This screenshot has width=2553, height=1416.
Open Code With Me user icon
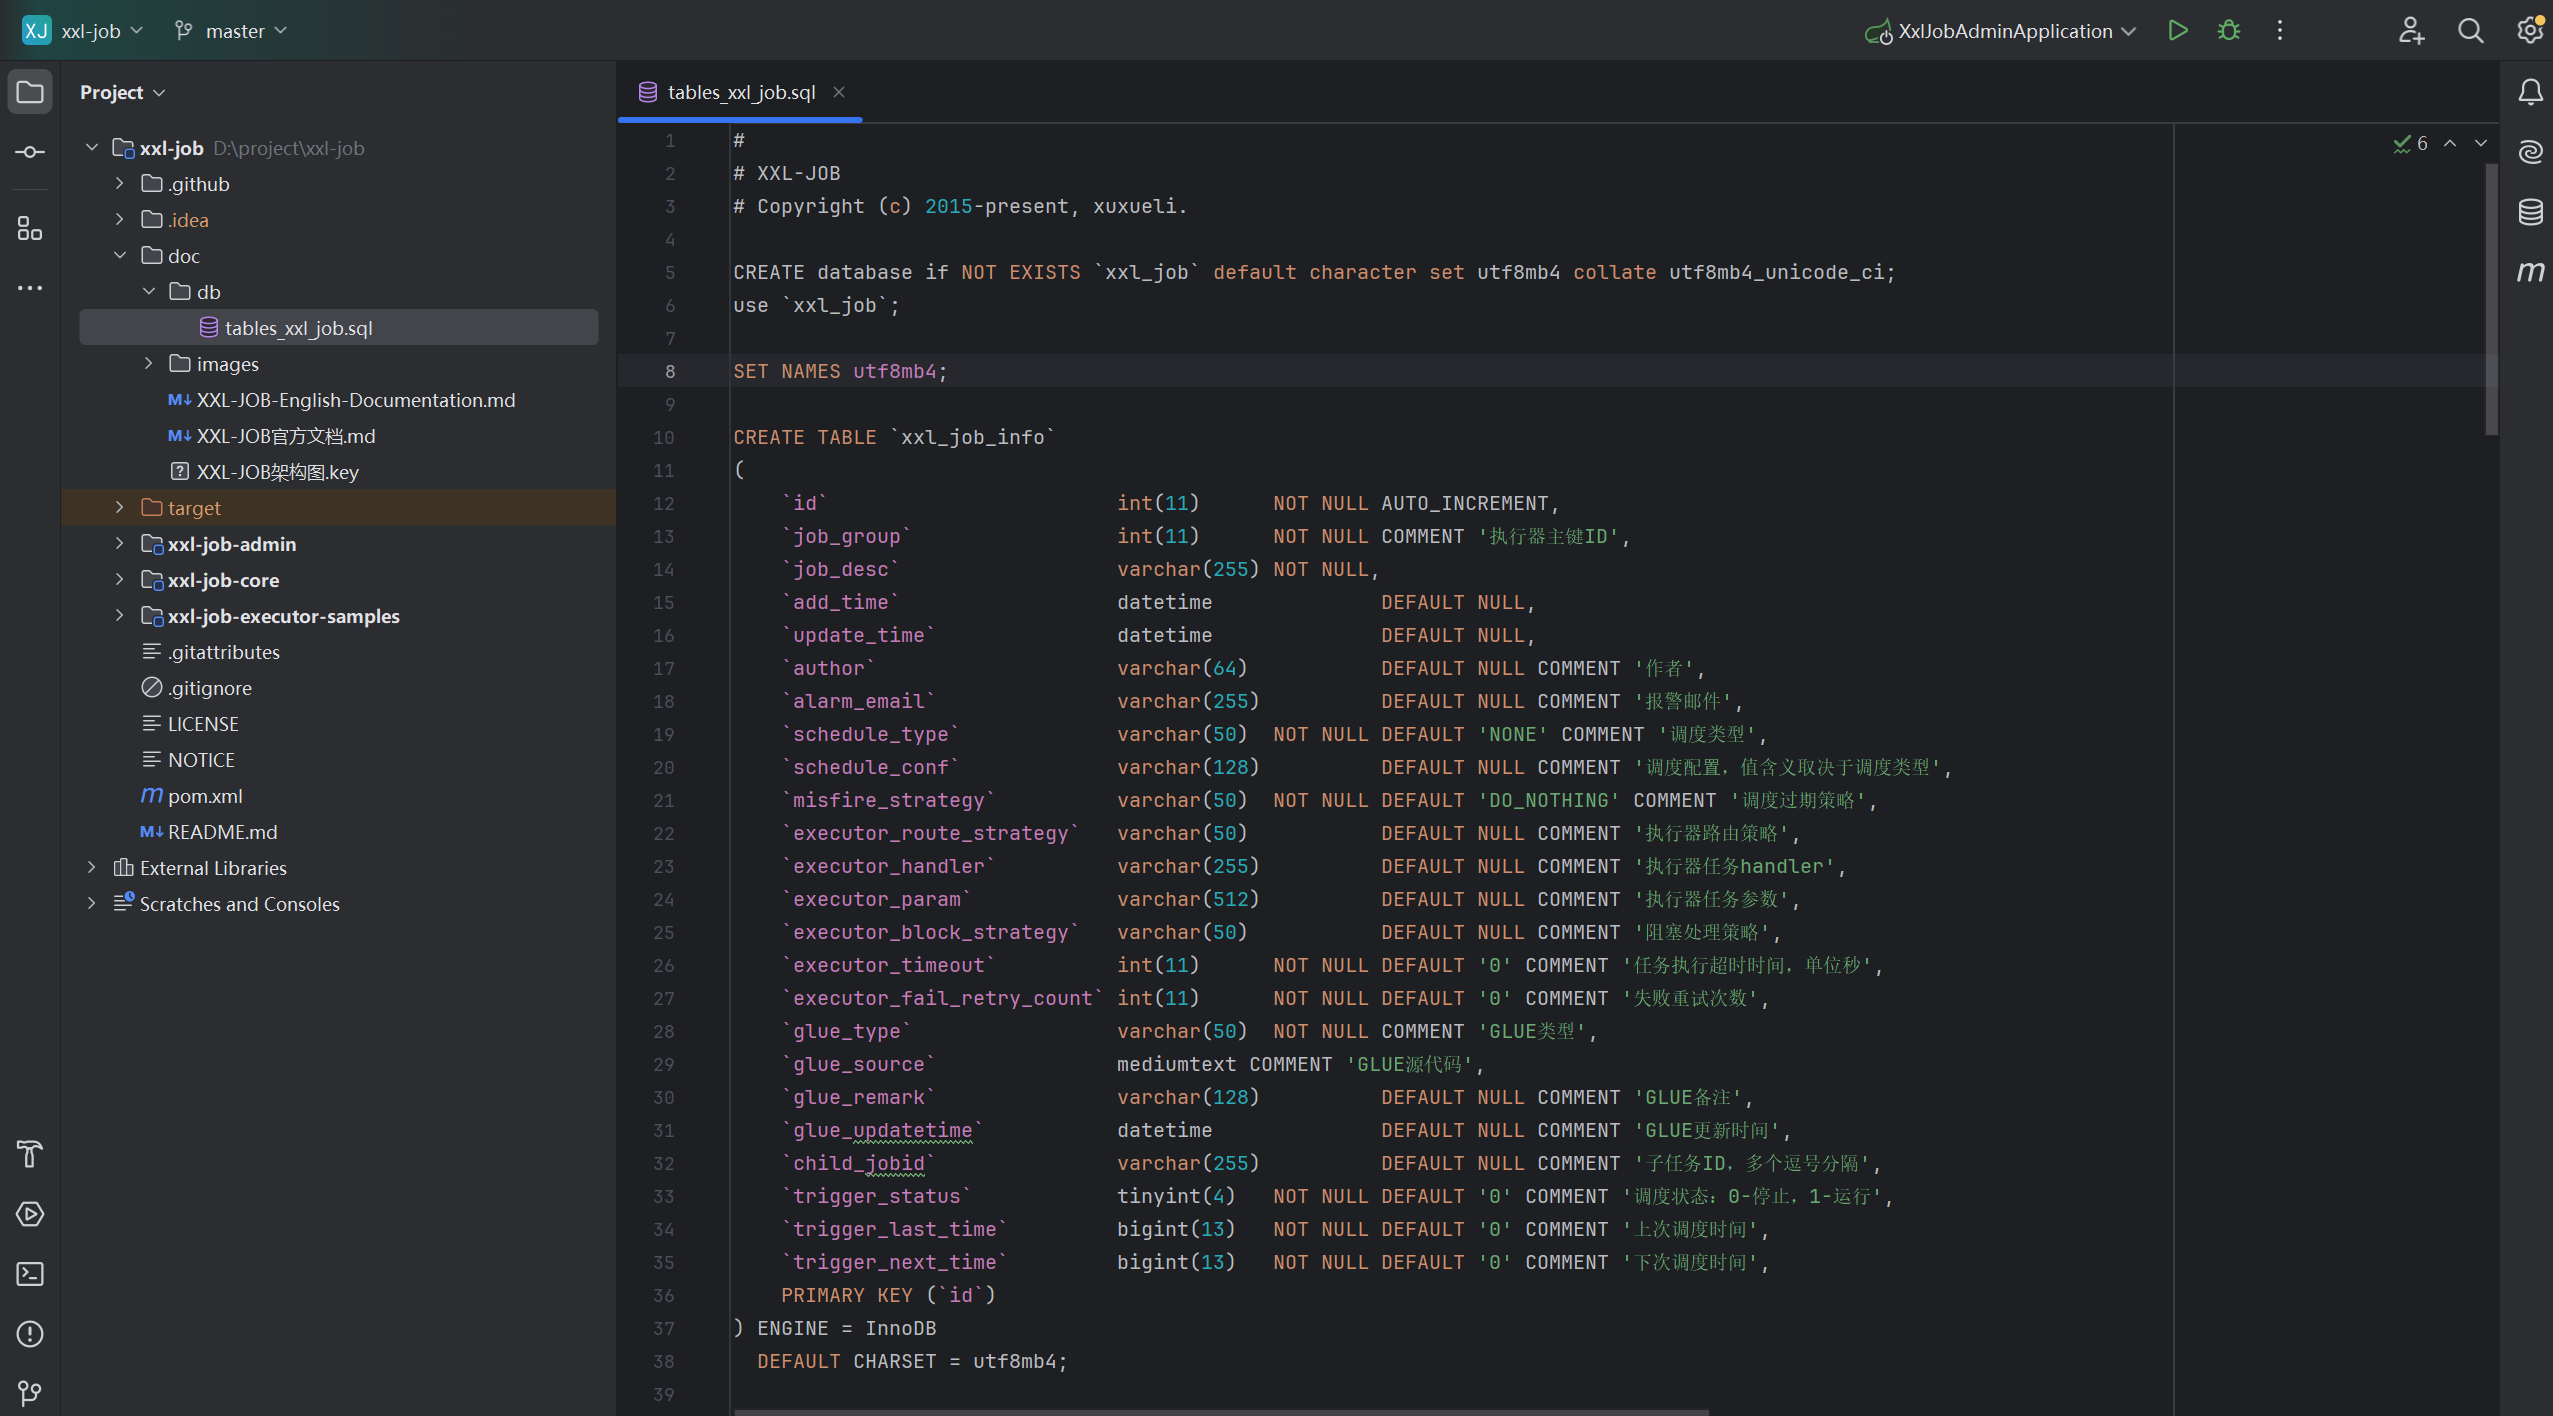2411,30
